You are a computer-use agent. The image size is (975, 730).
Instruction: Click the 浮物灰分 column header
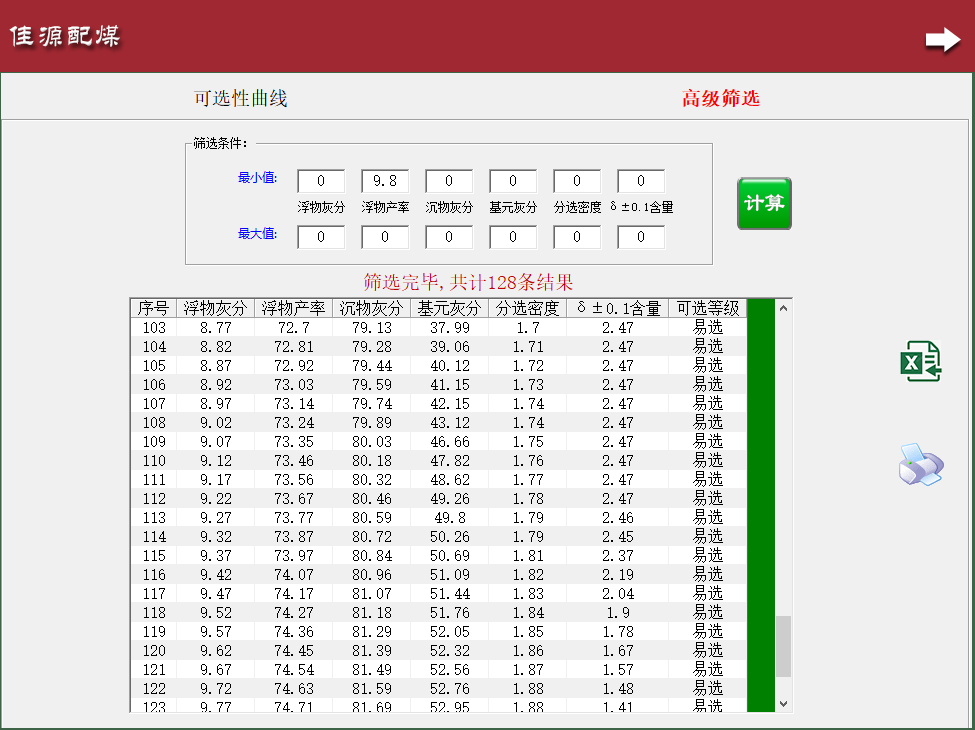click(x=212, y=308)
